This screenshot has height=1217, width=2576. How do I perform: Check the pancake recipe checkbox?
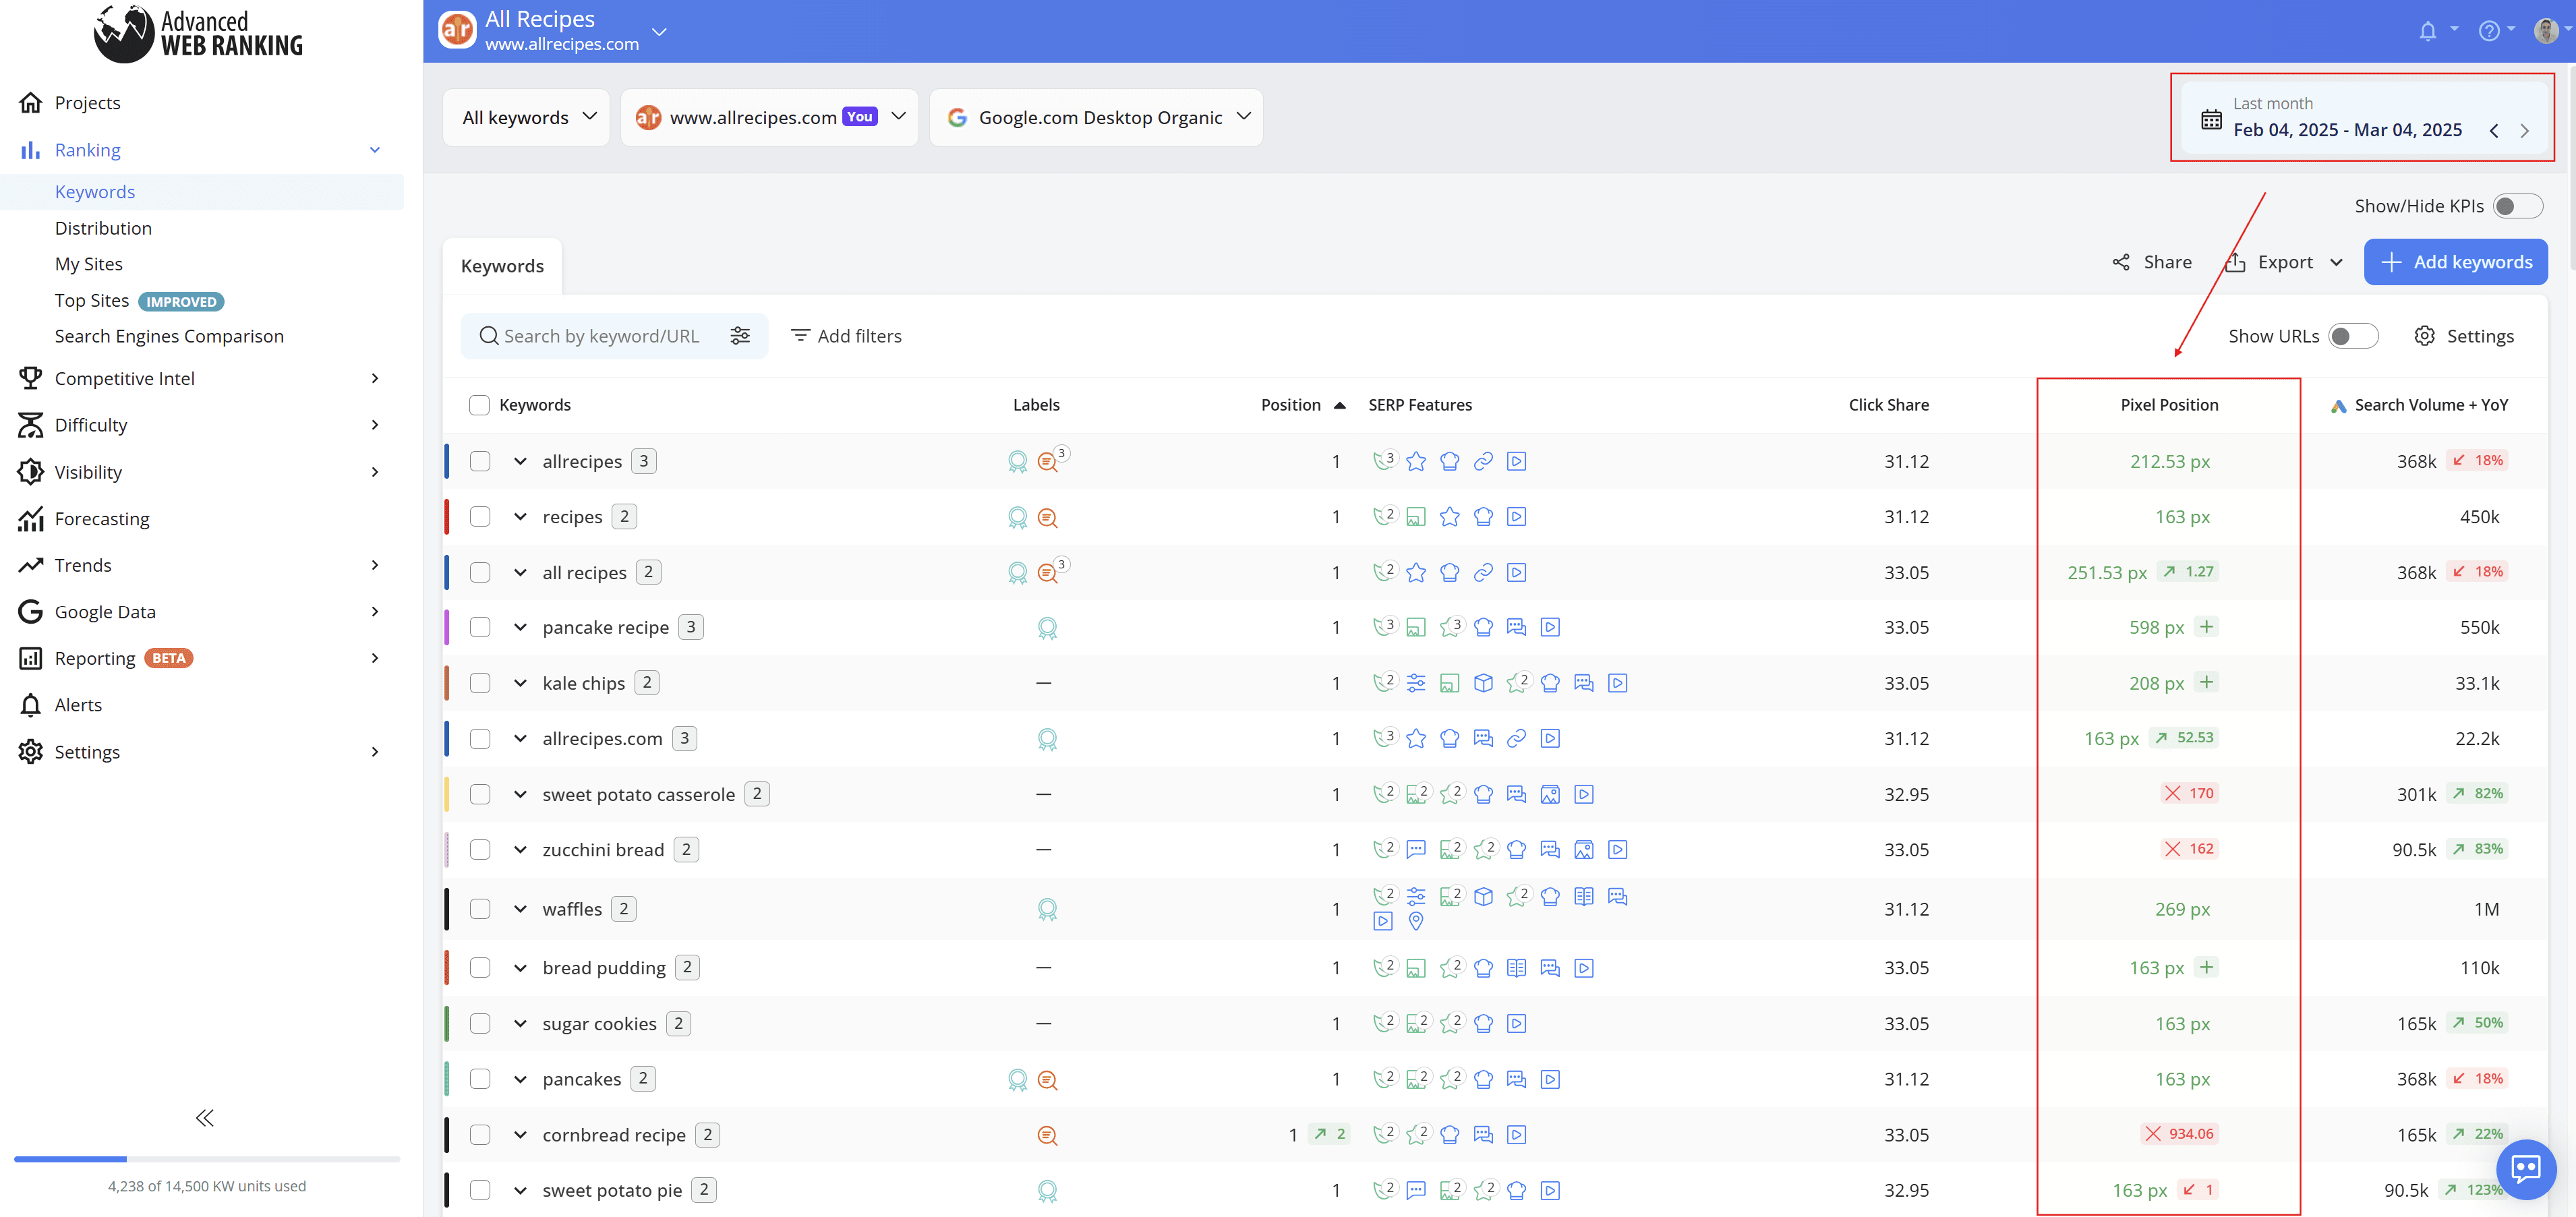[480, 627]
